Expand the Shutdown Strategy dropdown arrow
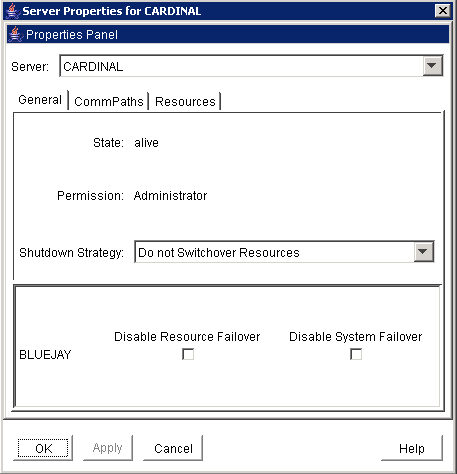 click(423, 252)
